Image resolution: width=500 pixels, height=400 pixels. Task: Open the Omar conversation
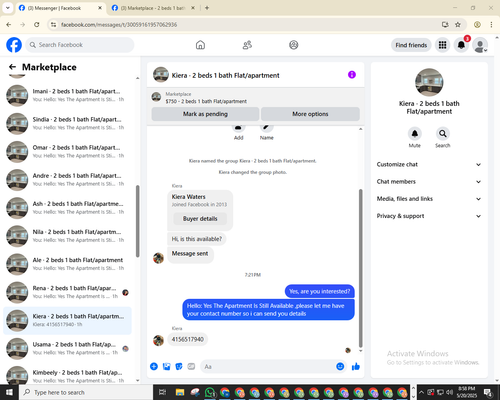[67, 152]
